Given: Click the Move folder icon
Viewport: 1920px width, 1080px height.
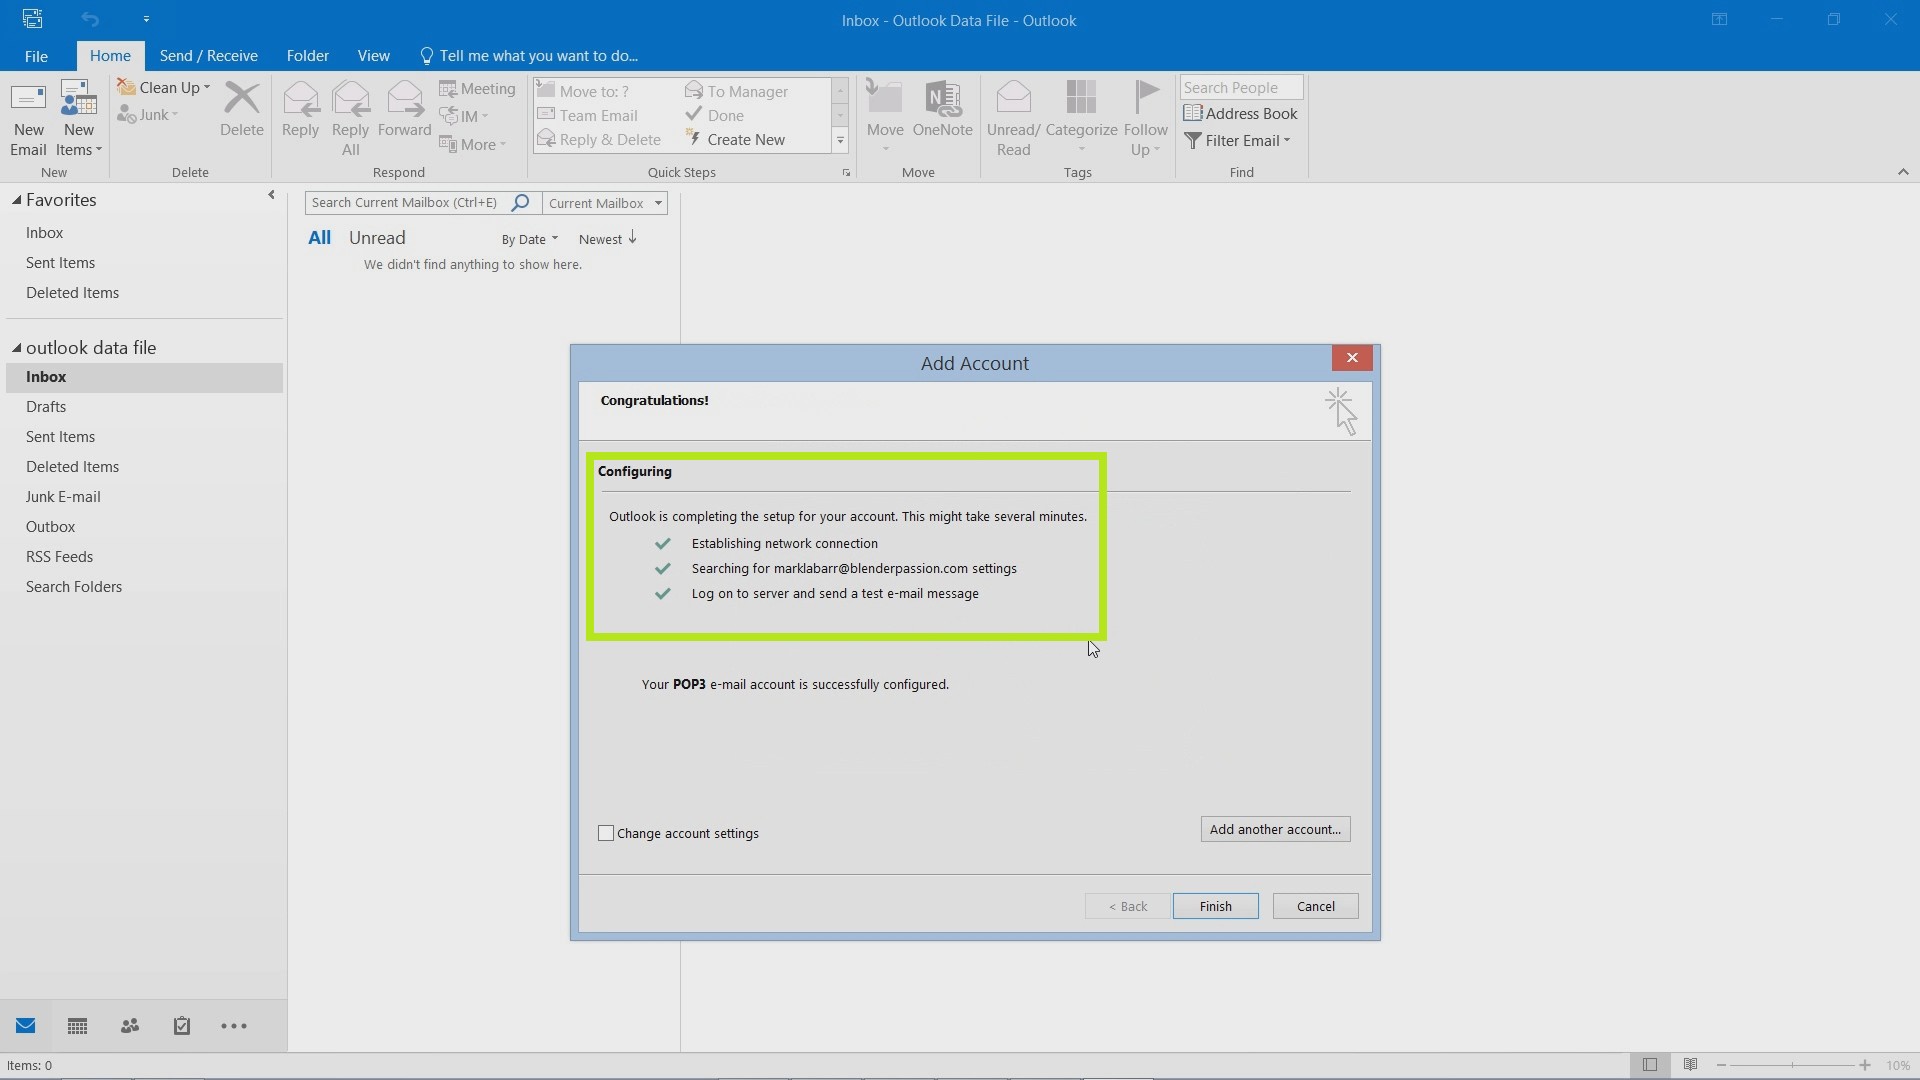Looking at the screenshot, I should pos(885,99).
